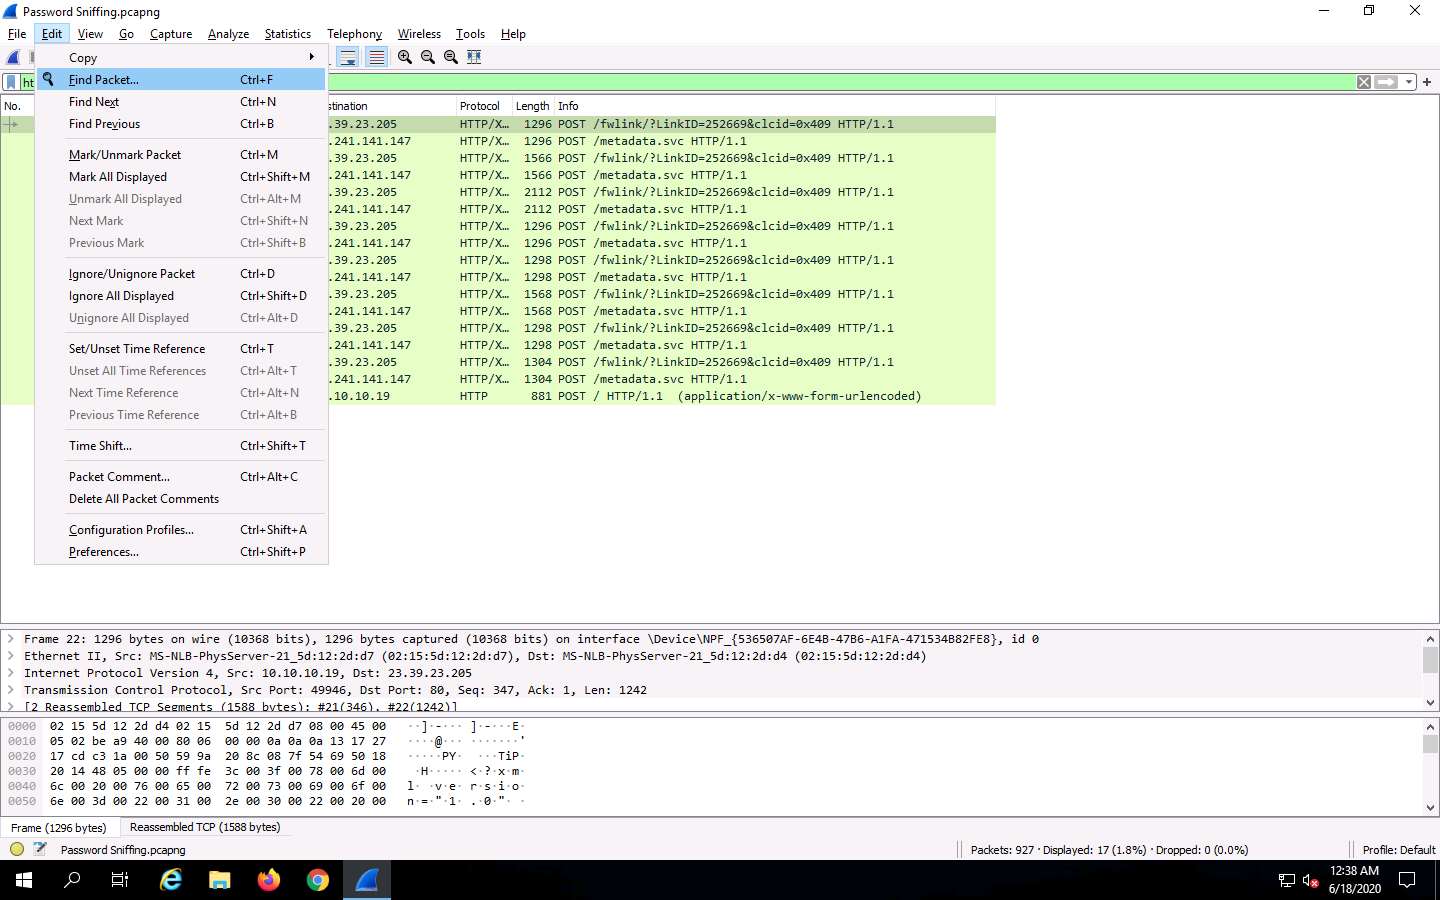Select Mark/Unmark Packet menu entry

[x=181, y=154]
